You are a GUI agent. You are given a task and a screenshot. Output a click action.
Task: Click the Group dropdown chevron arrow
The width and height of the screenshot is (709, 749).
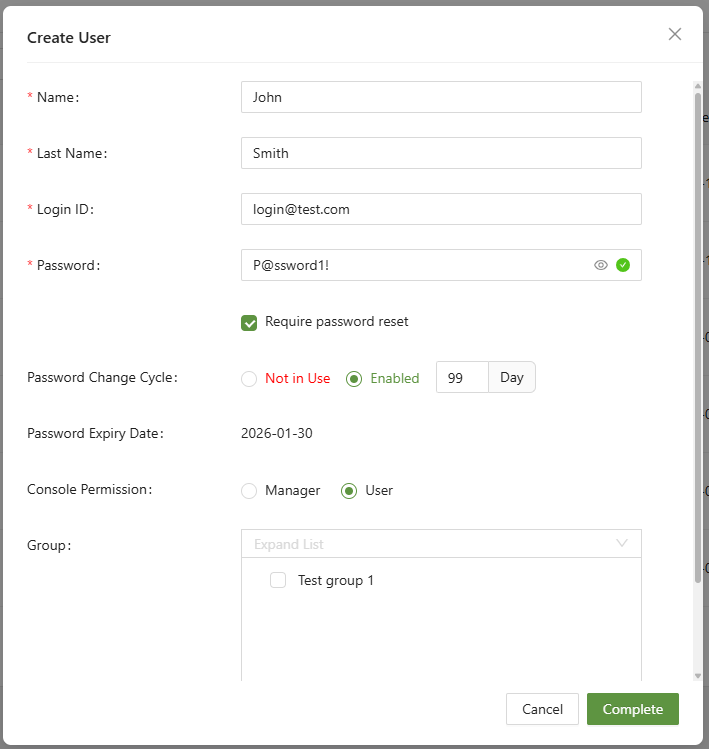622,543
